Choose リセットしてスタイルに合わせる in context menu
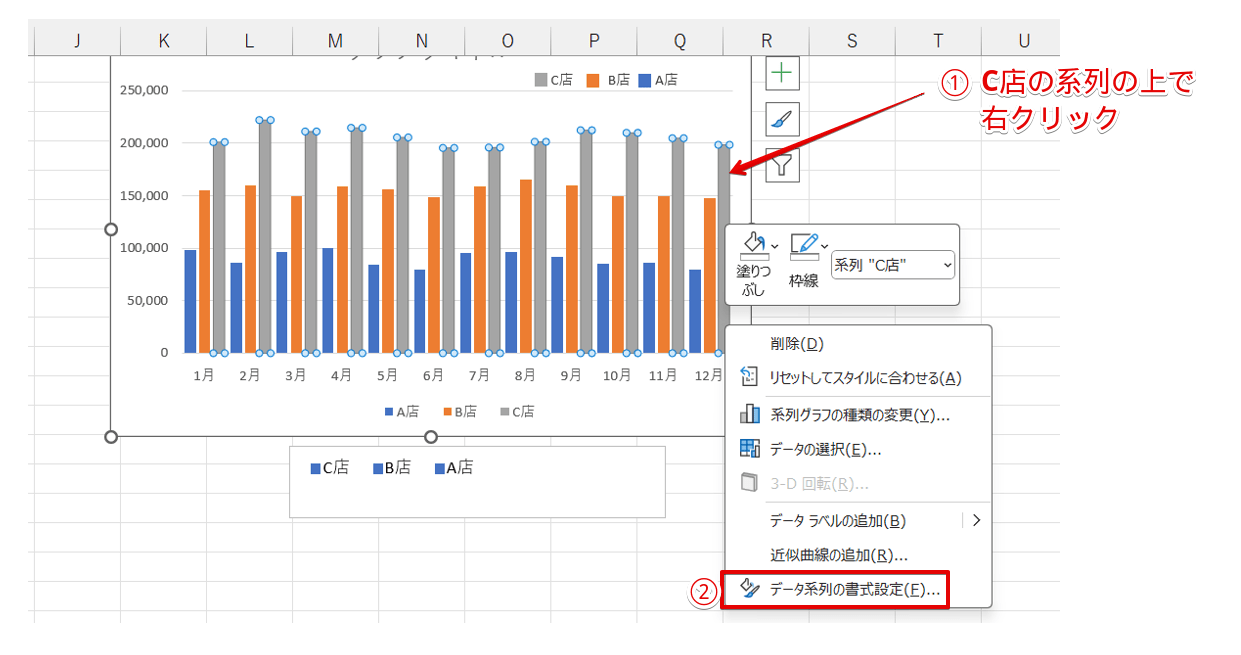 coord(864,378)
